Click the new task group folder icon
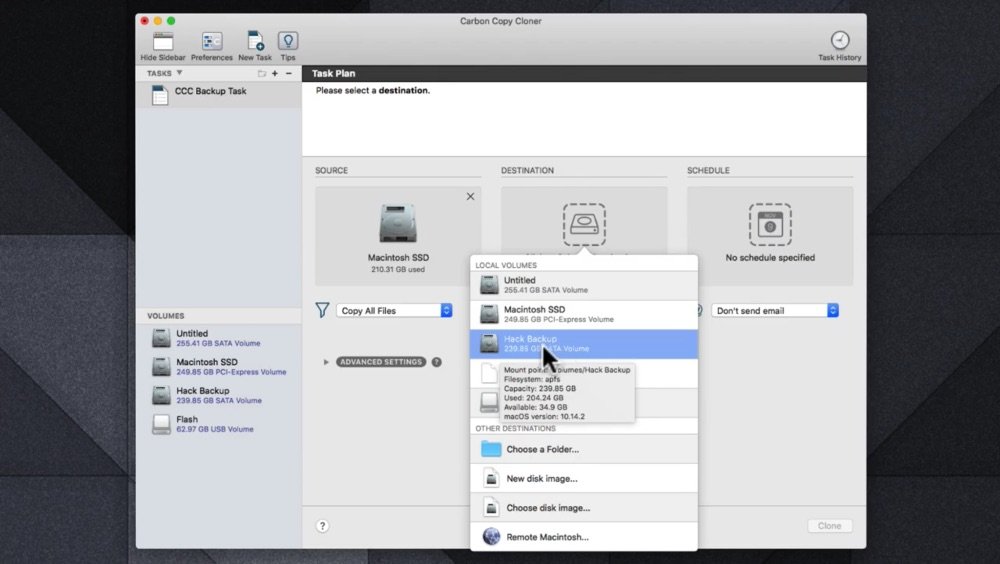This screenshot has height=564, width=1000. [x=261, y=74]
